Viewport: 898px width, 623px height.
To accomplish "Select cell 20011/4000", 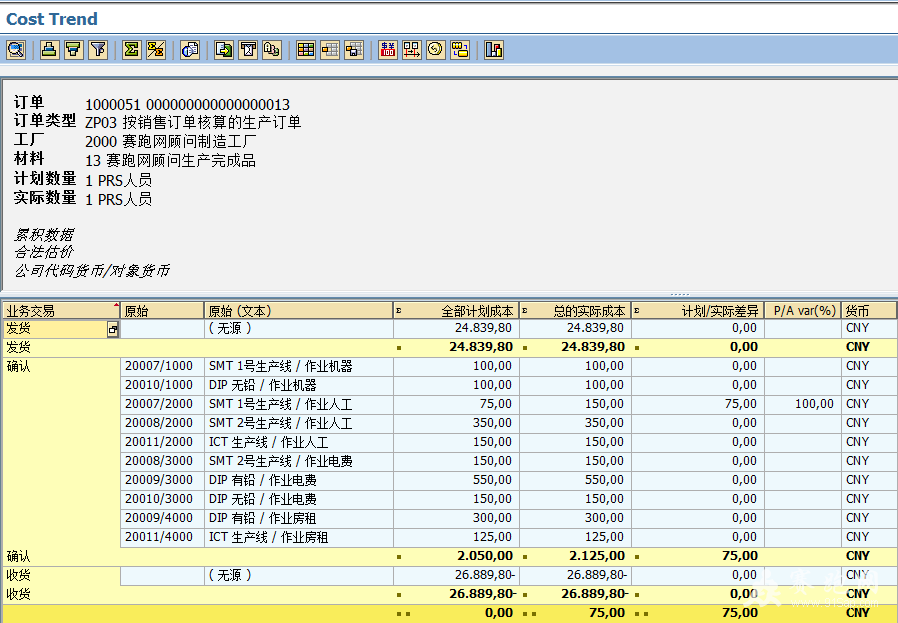I will pos(162,537).
